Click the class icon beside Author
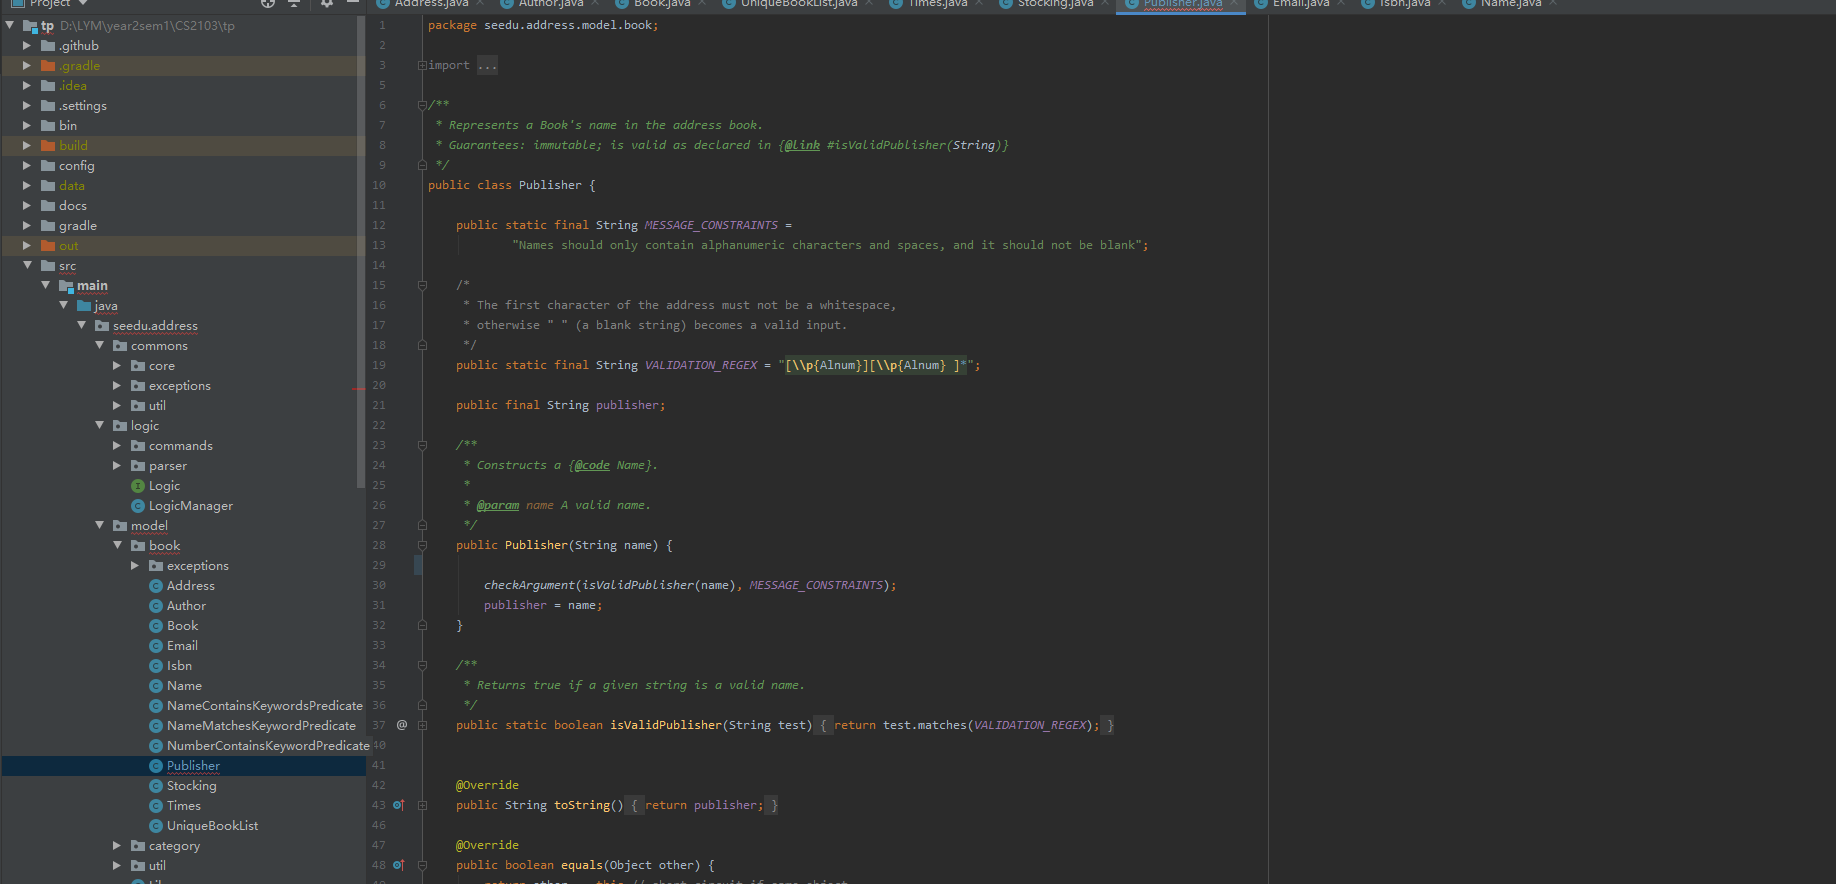 pyautogui.click(x=156, y=606)
